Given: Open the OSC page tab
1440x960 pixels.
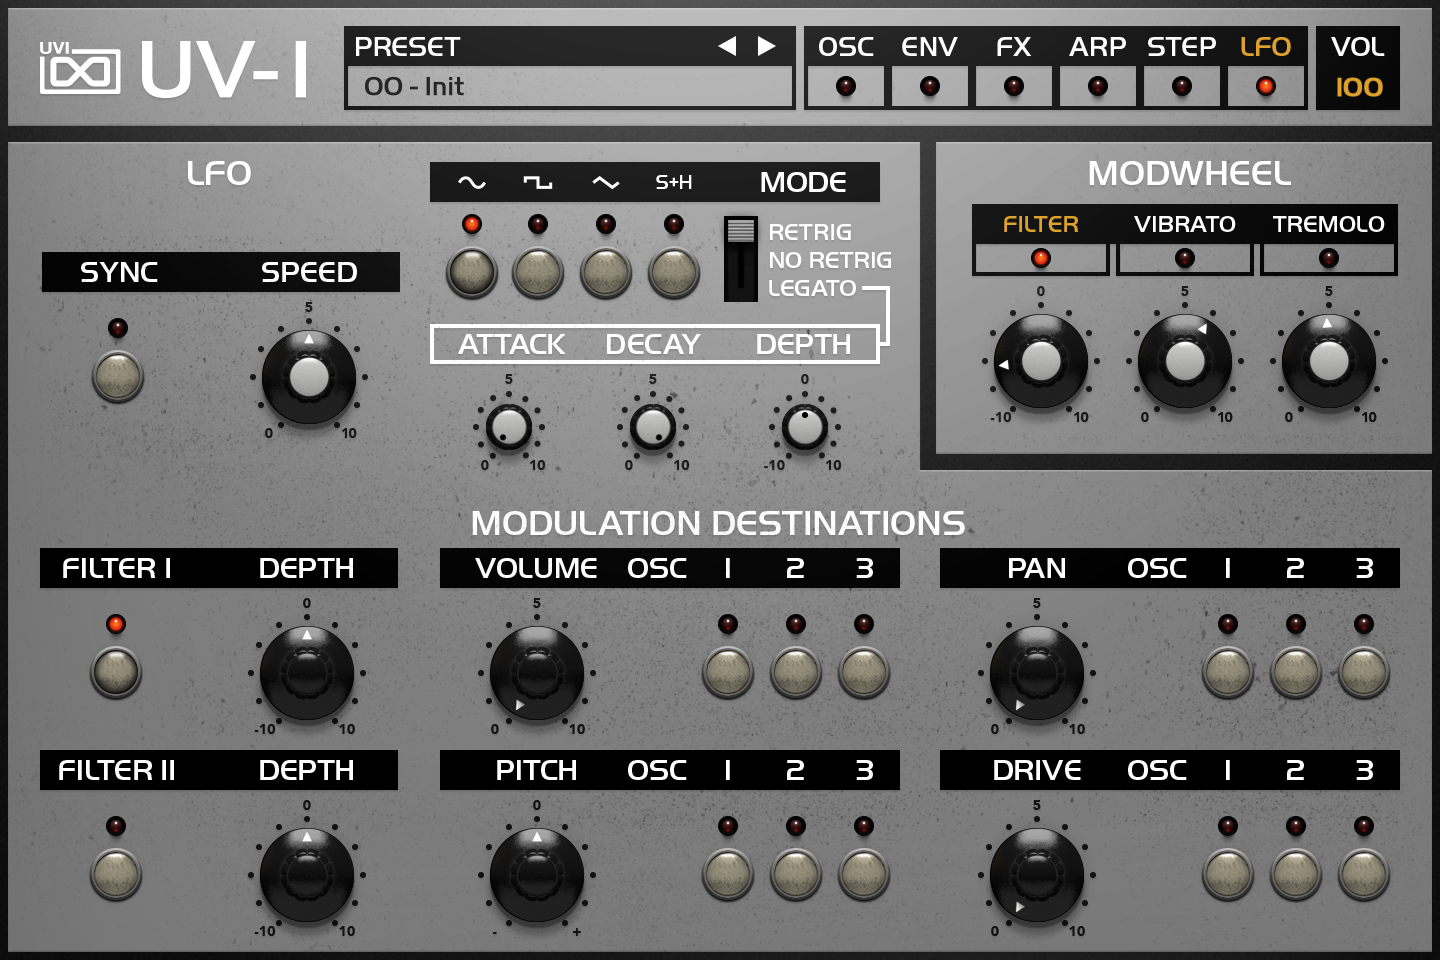Looking at the screenshot, I should tap(846, 86).
